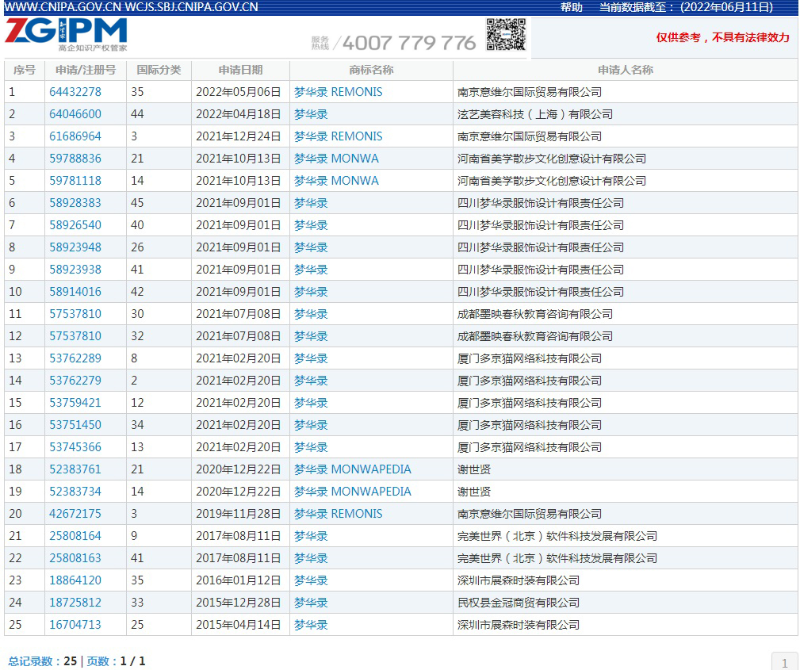
Task: Open application number 58928383
Action: (75, 203)
